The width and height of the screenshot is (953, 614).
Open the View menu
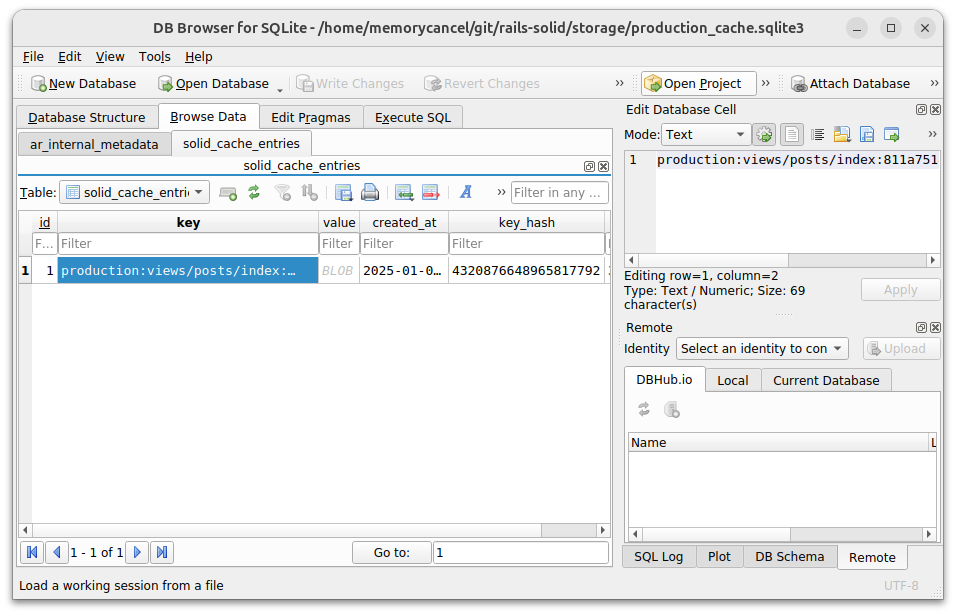coord(110,57)
